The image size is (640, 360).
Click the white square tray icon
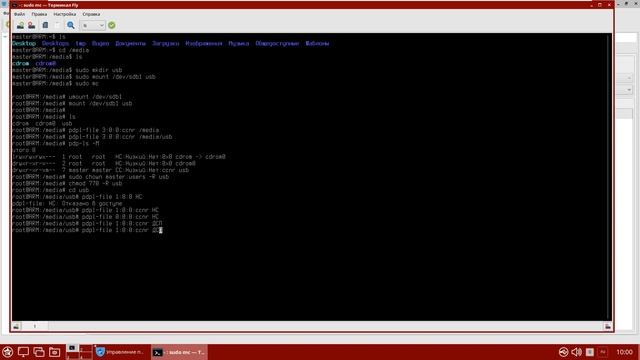click(x=590, y=352)
